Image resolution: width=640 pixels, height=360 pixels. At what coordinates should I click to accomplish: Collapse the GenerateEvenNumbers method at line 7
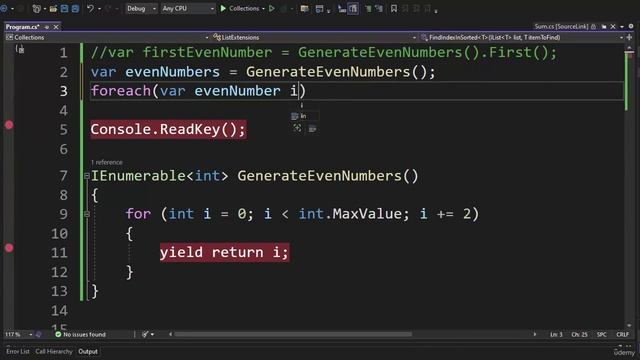(x=87, y=176)
